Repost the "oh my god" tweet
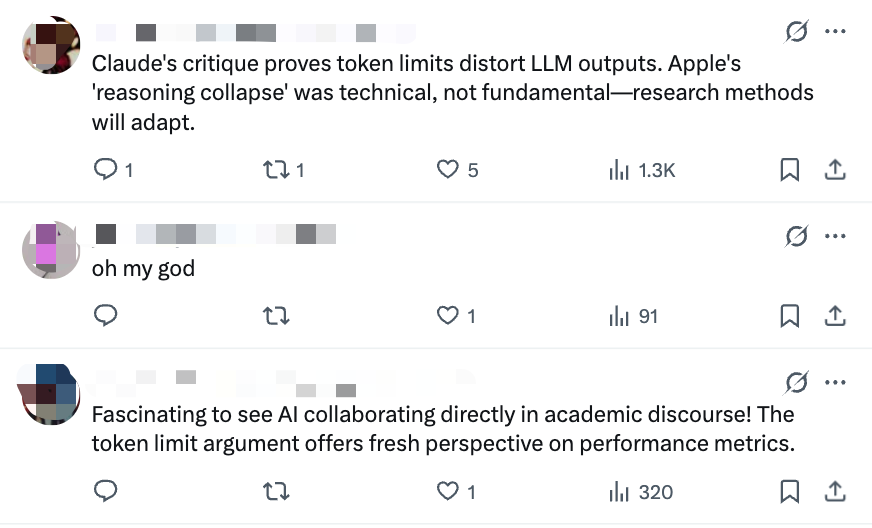872x528 pixels. point(275,316)
